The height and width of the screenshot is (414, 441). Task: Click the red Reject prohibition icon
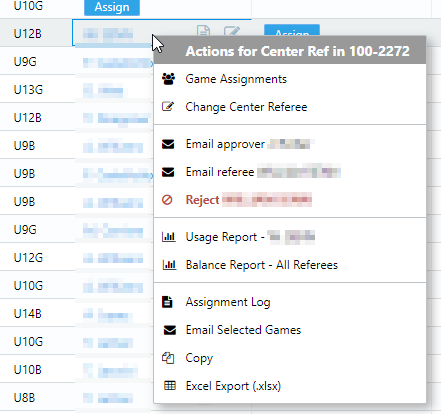pyautogui.click(x=167, y=200)
